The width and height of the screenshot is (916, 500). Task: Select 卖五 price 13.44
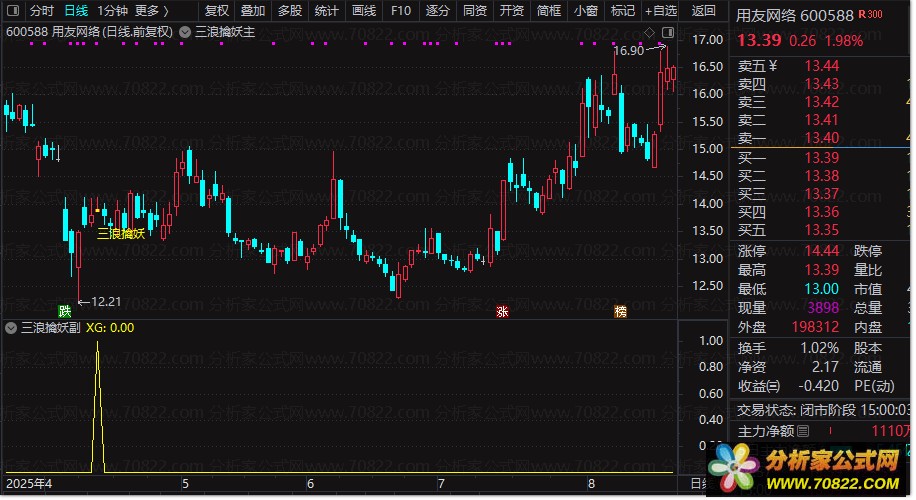click(821, 66)
